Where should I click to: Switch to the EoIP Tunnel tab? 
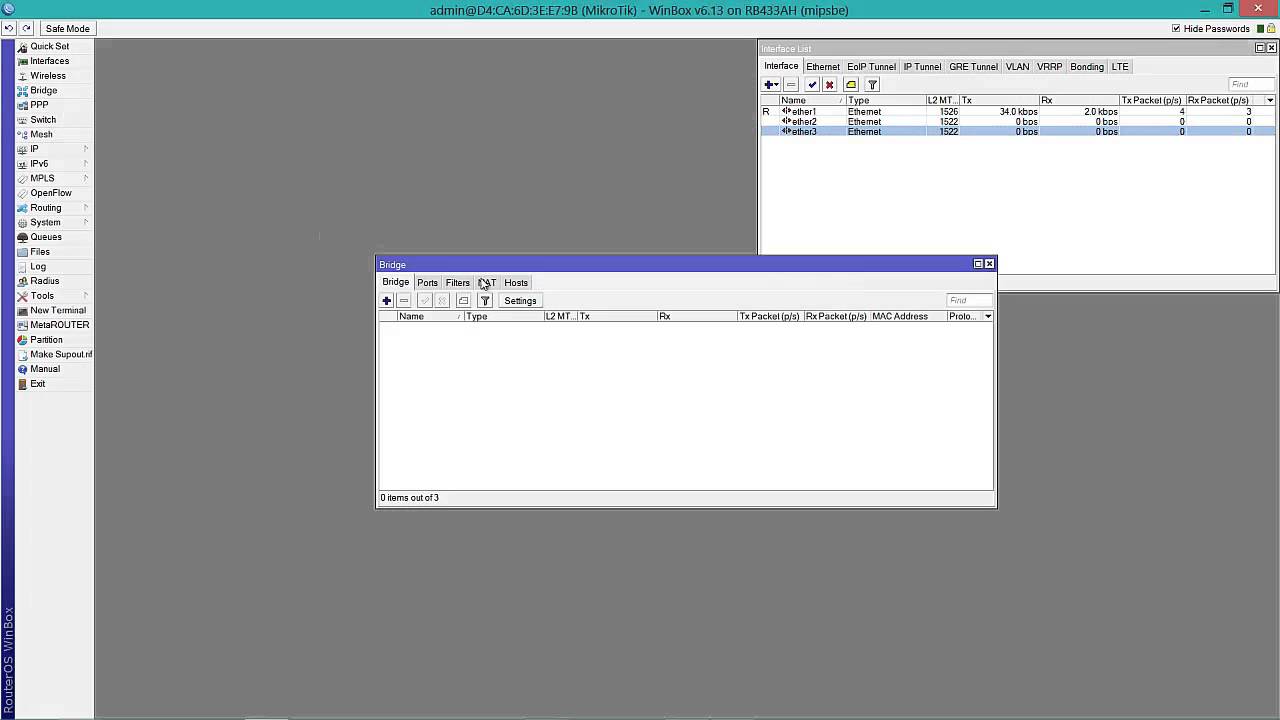pyautogui.click(x=871, y=67)
